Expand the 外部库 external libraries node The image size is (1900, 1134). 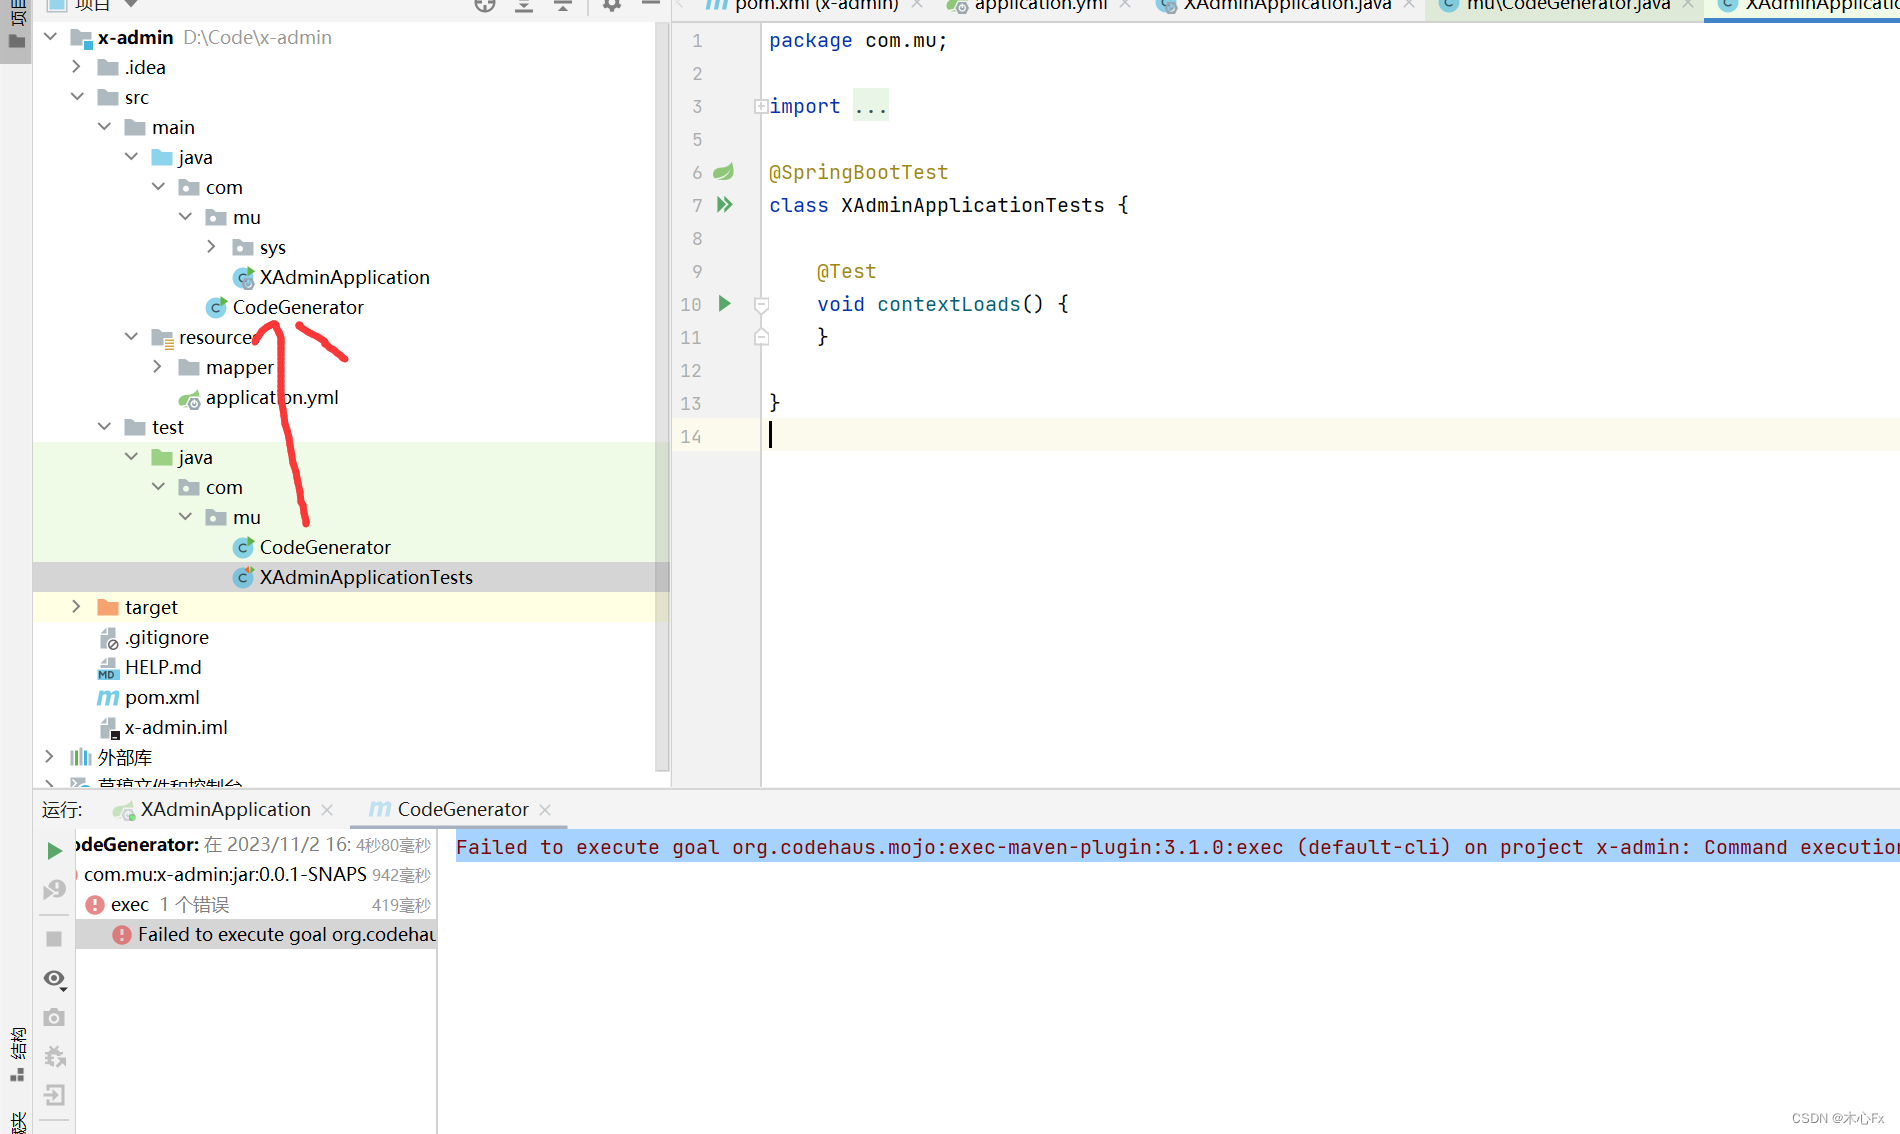click(x=50, y=757)
